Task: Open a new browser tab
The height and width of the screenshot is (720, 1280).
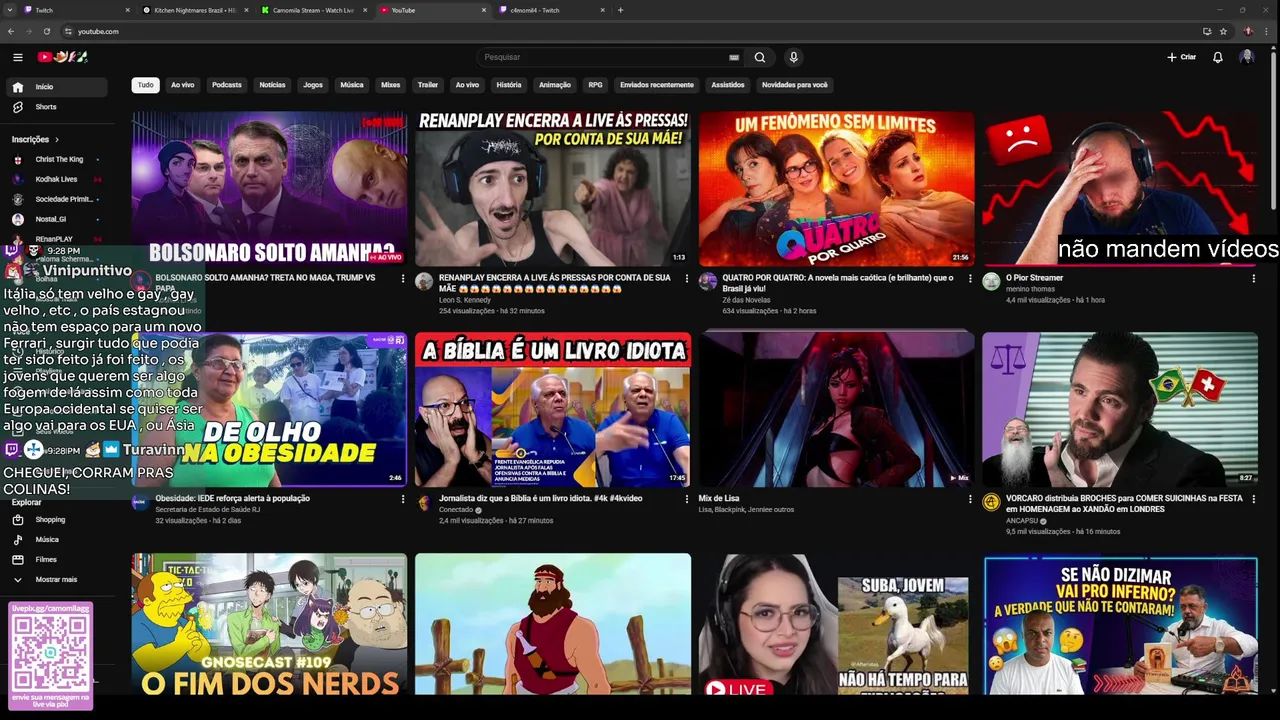Action: (620, 10)
